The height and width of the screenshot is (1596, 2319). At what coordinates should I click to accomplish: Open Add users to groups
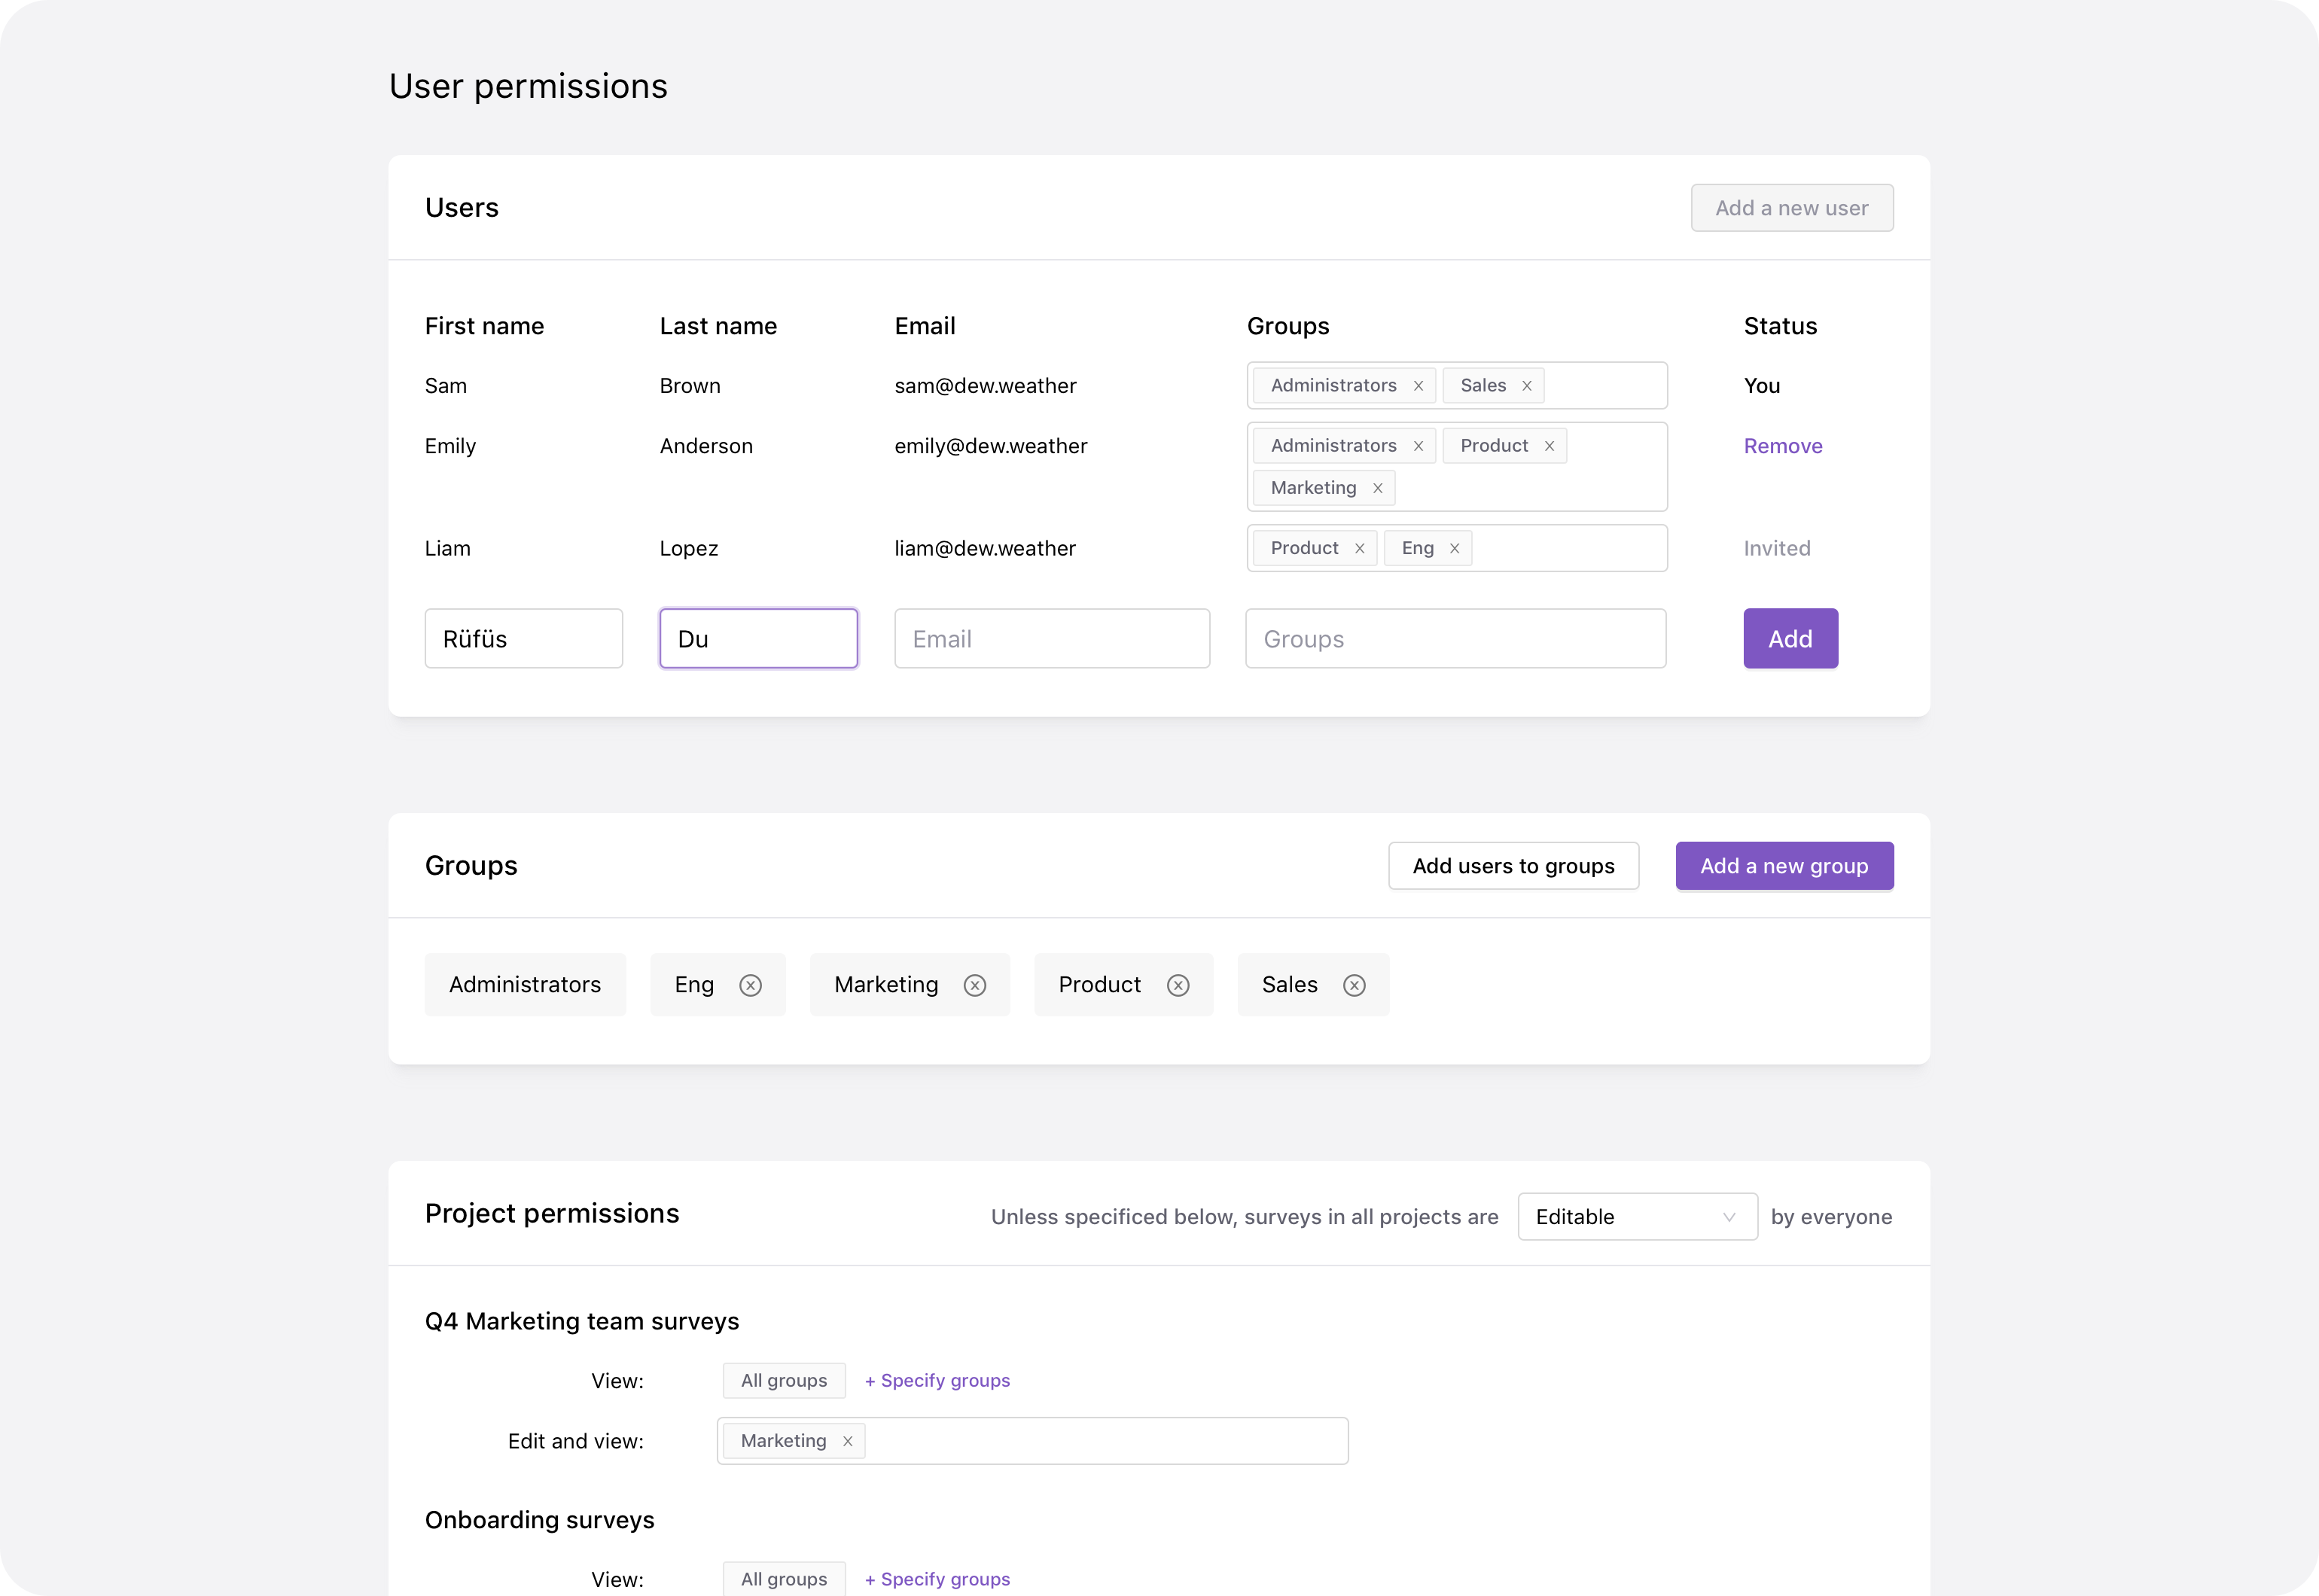pyautogui.click(x=1513, y=866)
